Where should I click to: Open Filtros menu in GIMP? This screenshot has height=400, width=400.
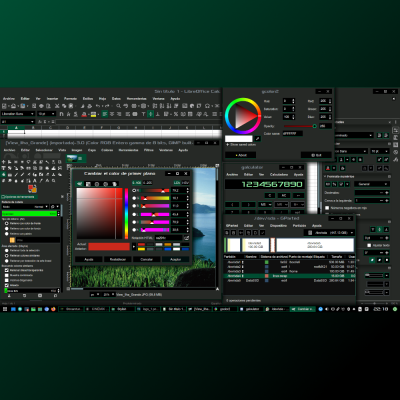[149, 150]
